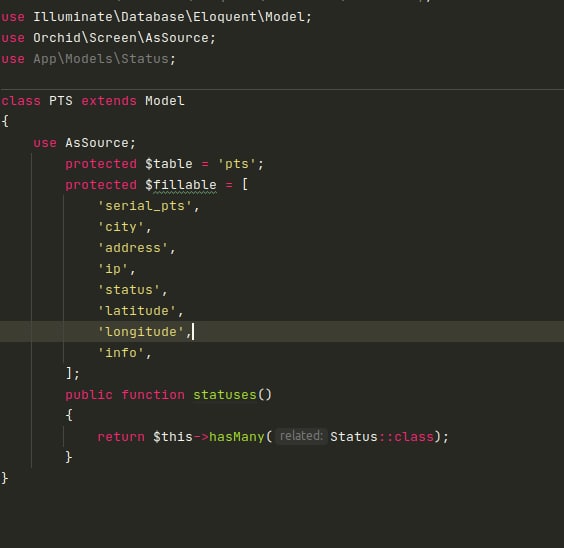This screenshot has height=548, width=564.
Task: Click the 'pts' string value
Action: pos(237,164)
